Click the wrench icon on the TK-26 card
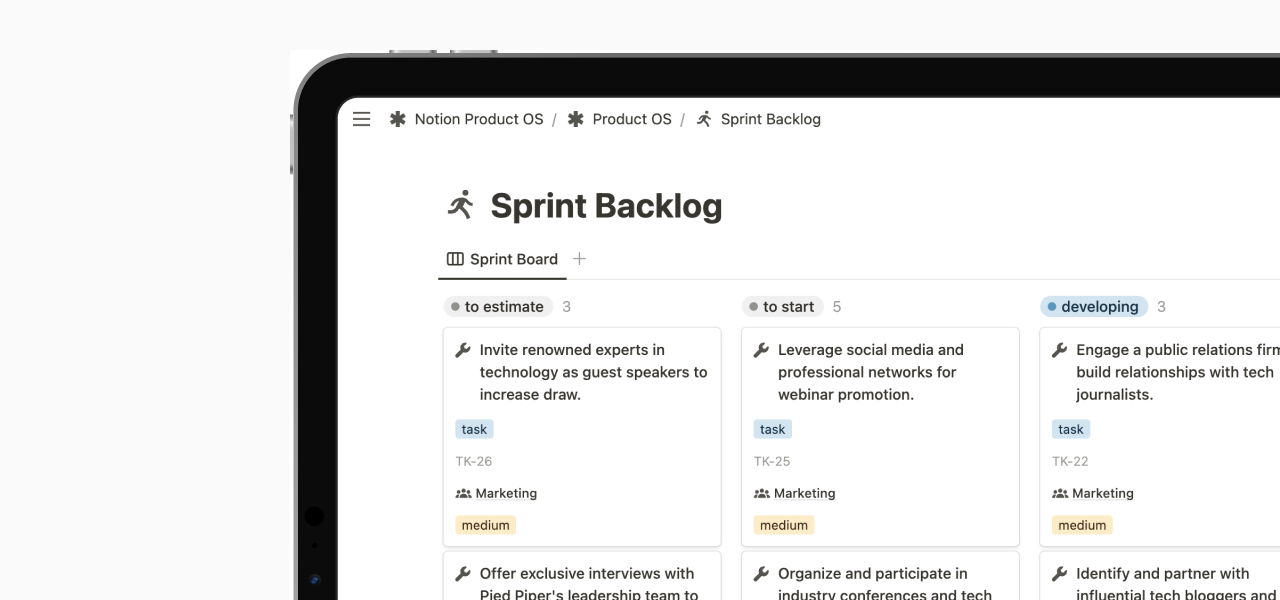Image resolution: width=1280 pixels, height=600 pixels. click(462, 350)
